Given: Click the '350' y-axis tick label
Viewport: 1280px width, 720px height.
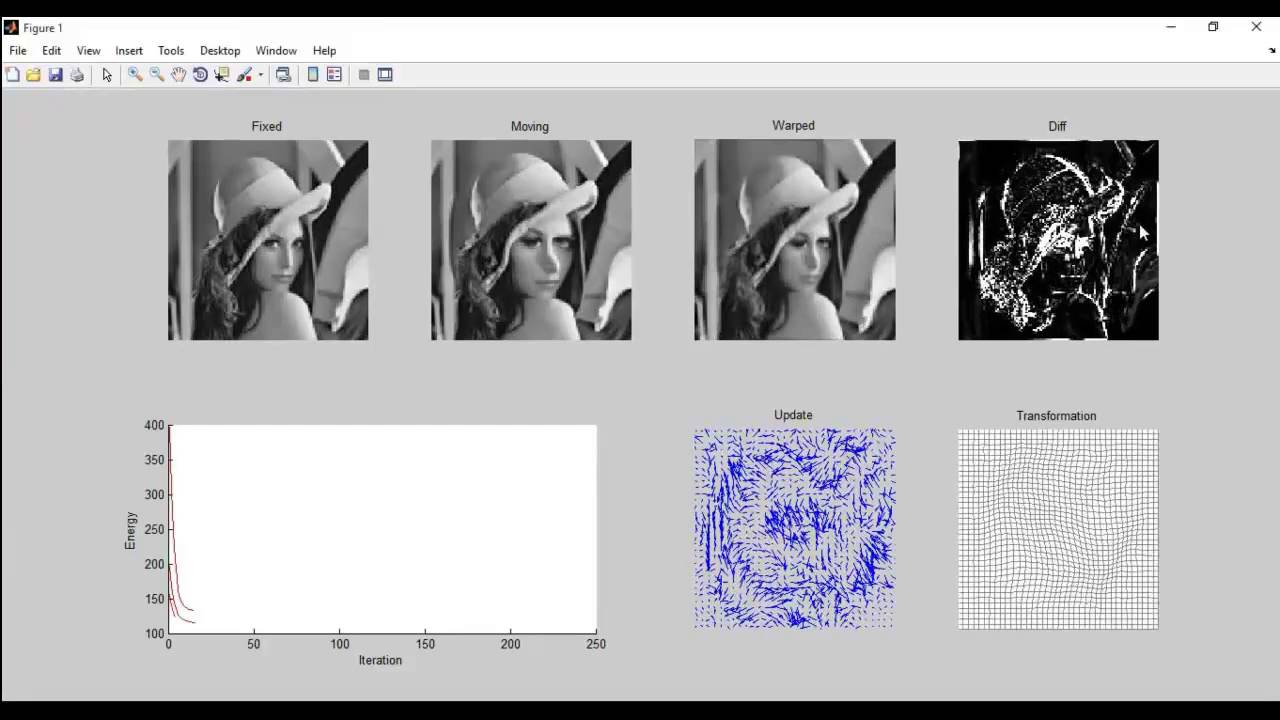Looking at the screenshot, I should coord(154,460).
